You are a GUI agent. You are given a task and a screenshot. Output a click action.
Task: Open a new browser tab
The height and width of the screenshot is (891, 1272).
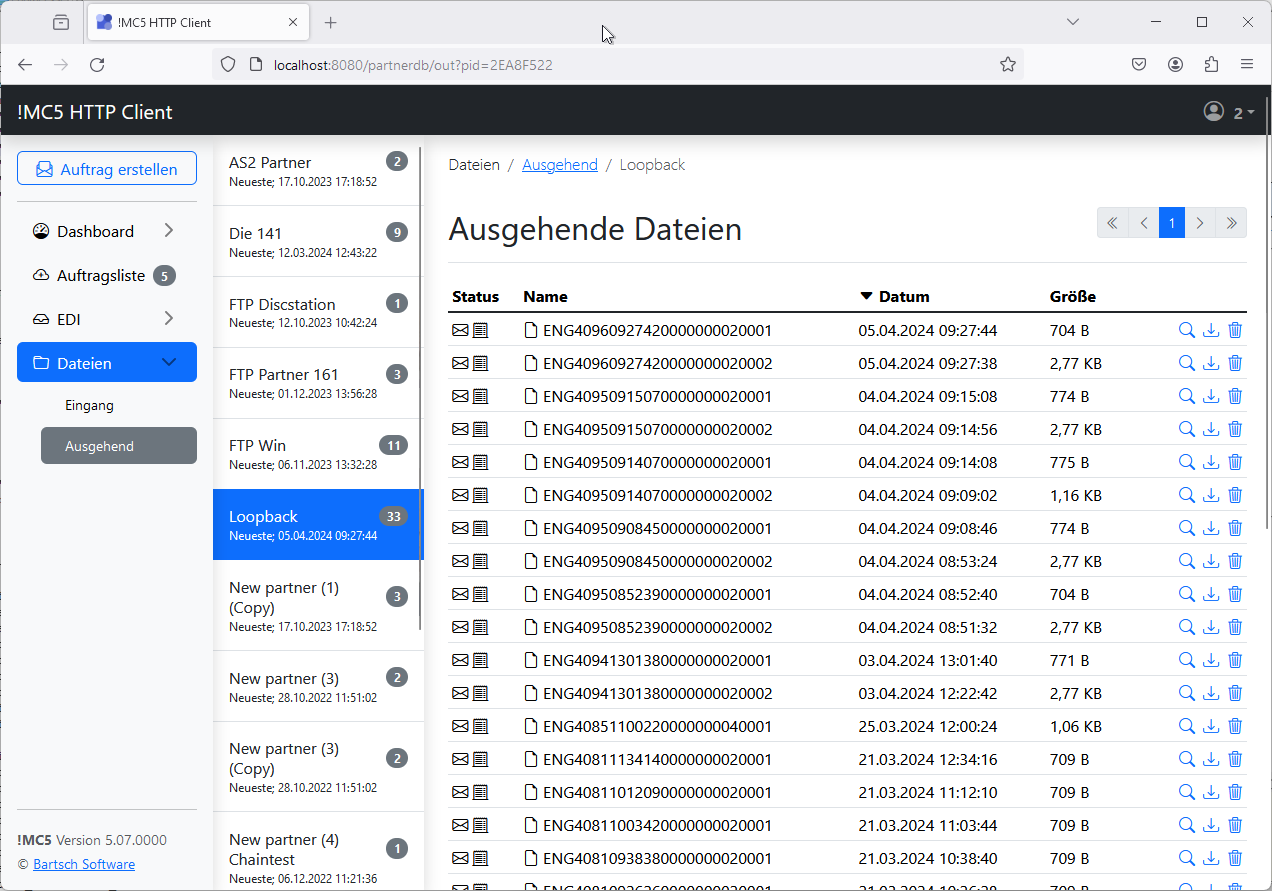(x=331, y=22)
